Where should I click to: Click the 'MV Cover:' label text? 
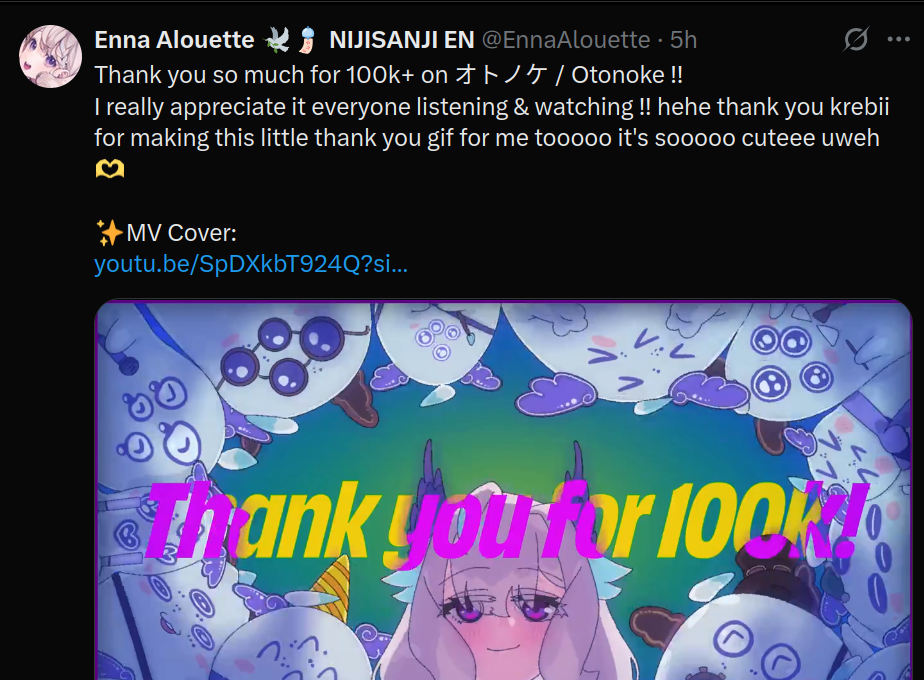tap(182, 233)
